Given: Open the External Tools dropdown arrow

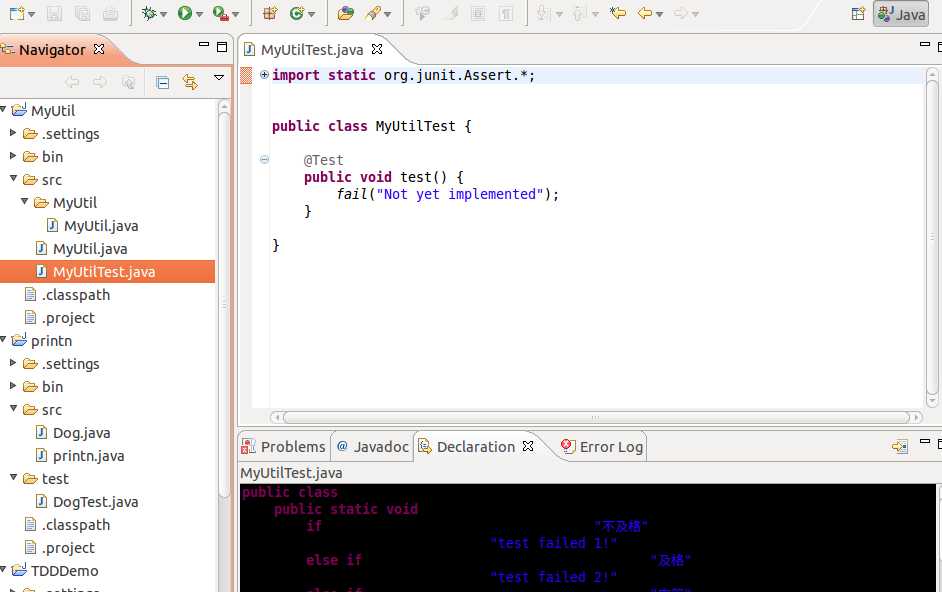Looking at the screenshot, I should point(236,14).
